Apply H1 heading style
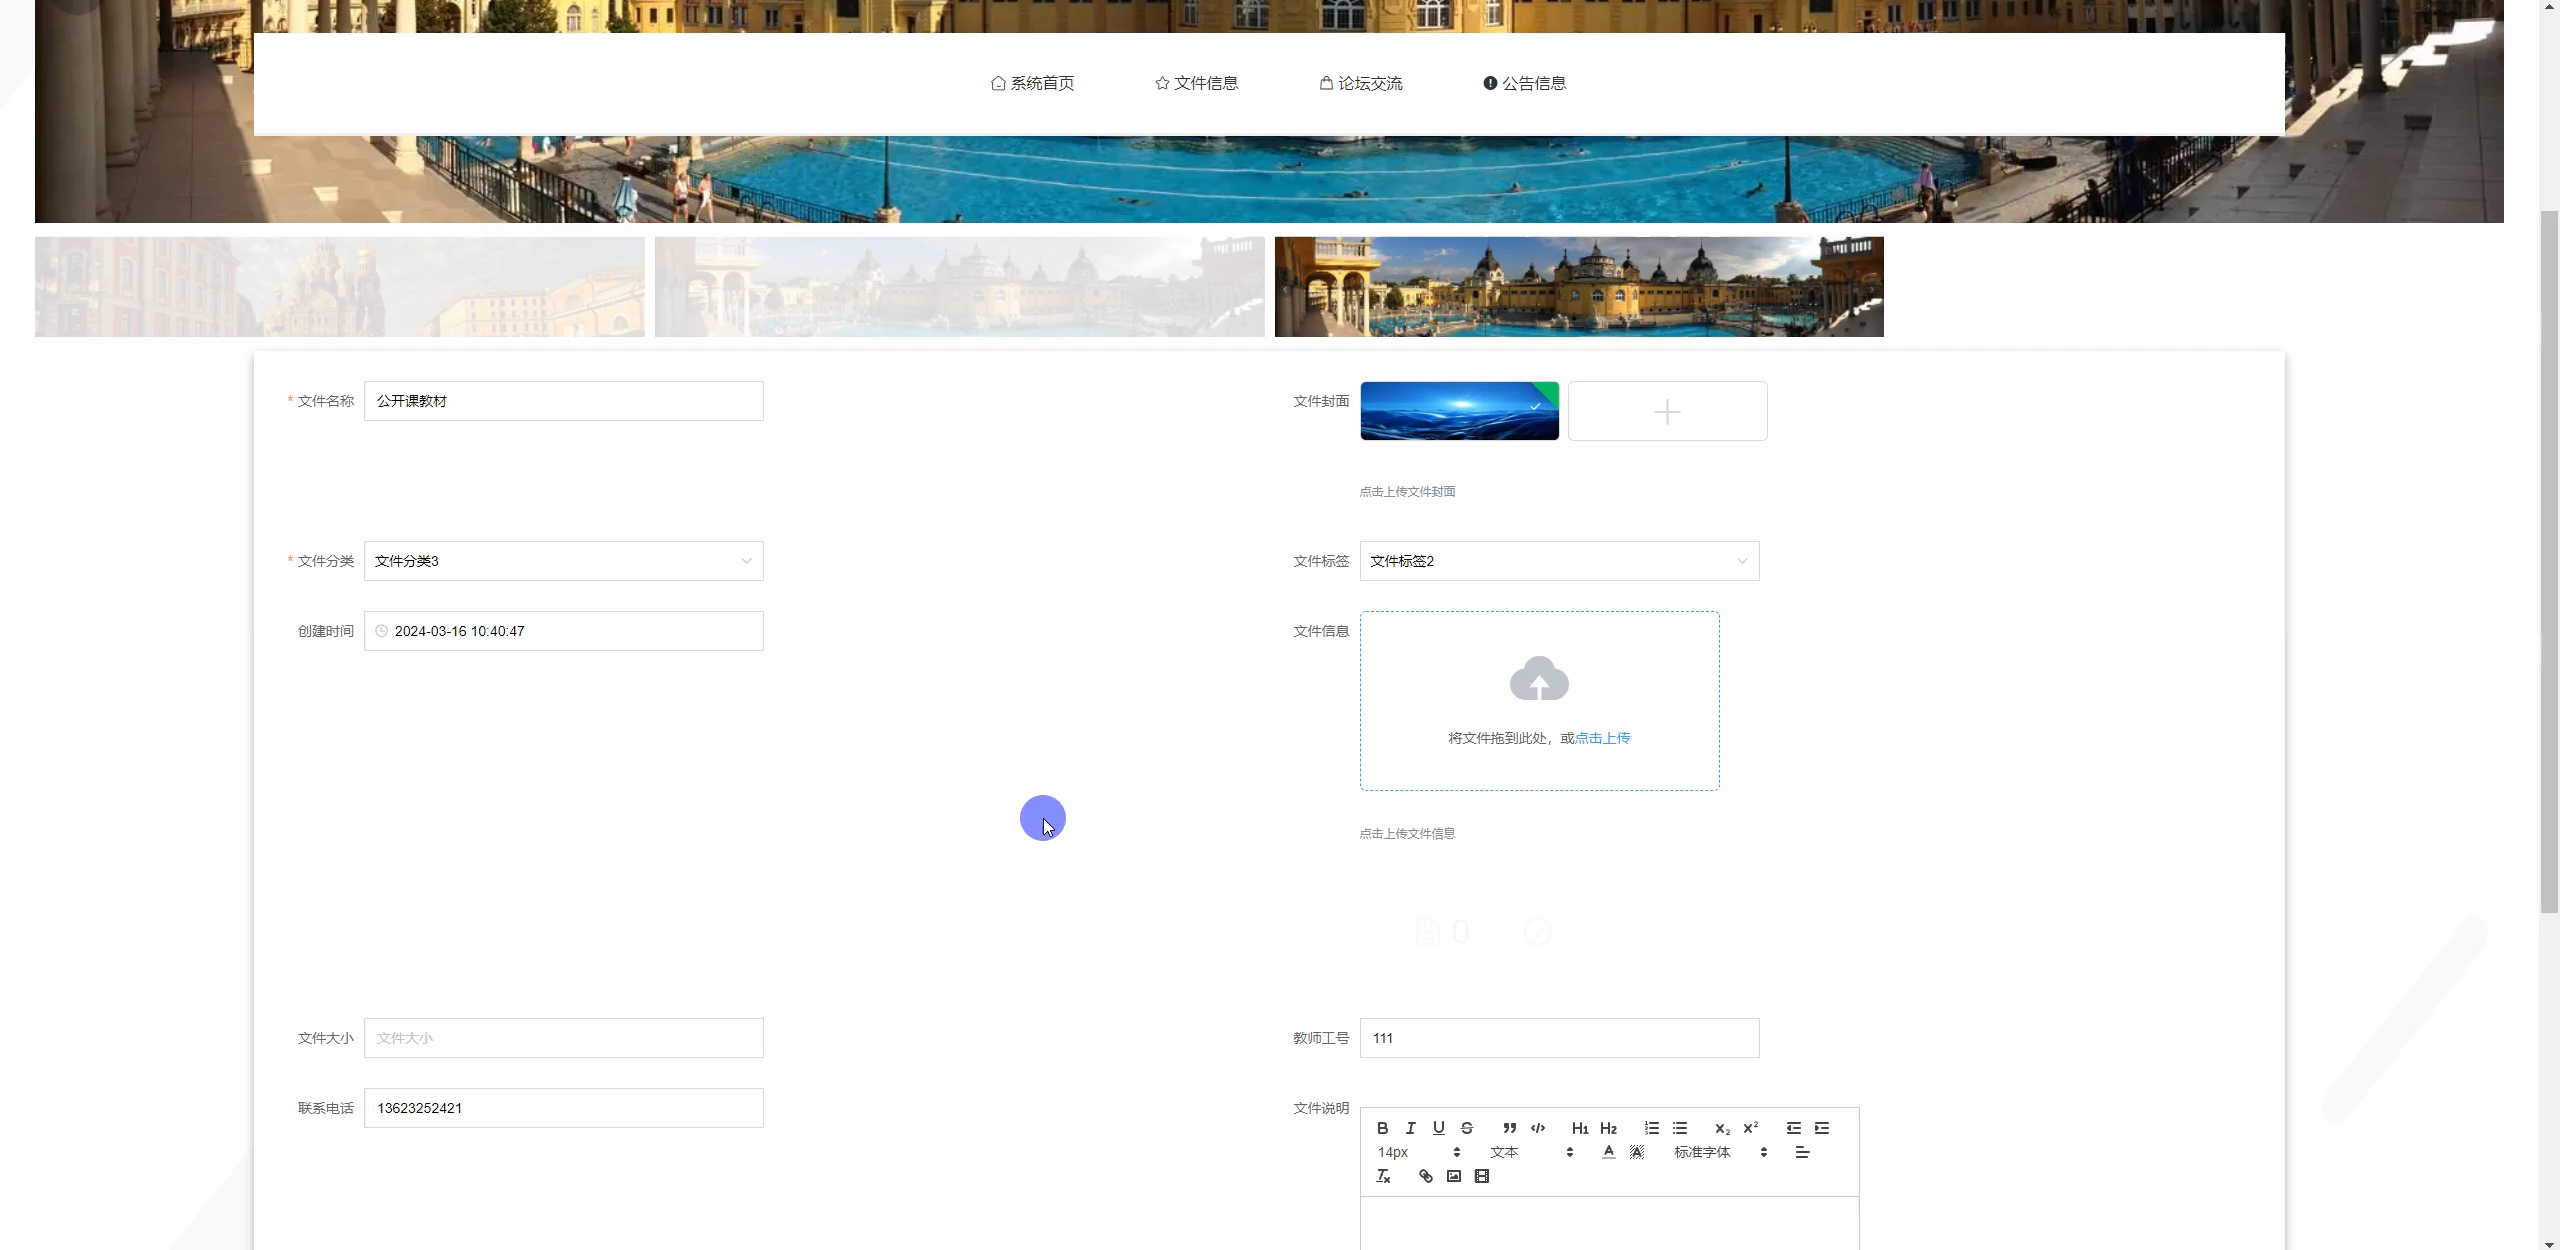This screenshot has height=1250, width=2560. pos(1580,1128)
